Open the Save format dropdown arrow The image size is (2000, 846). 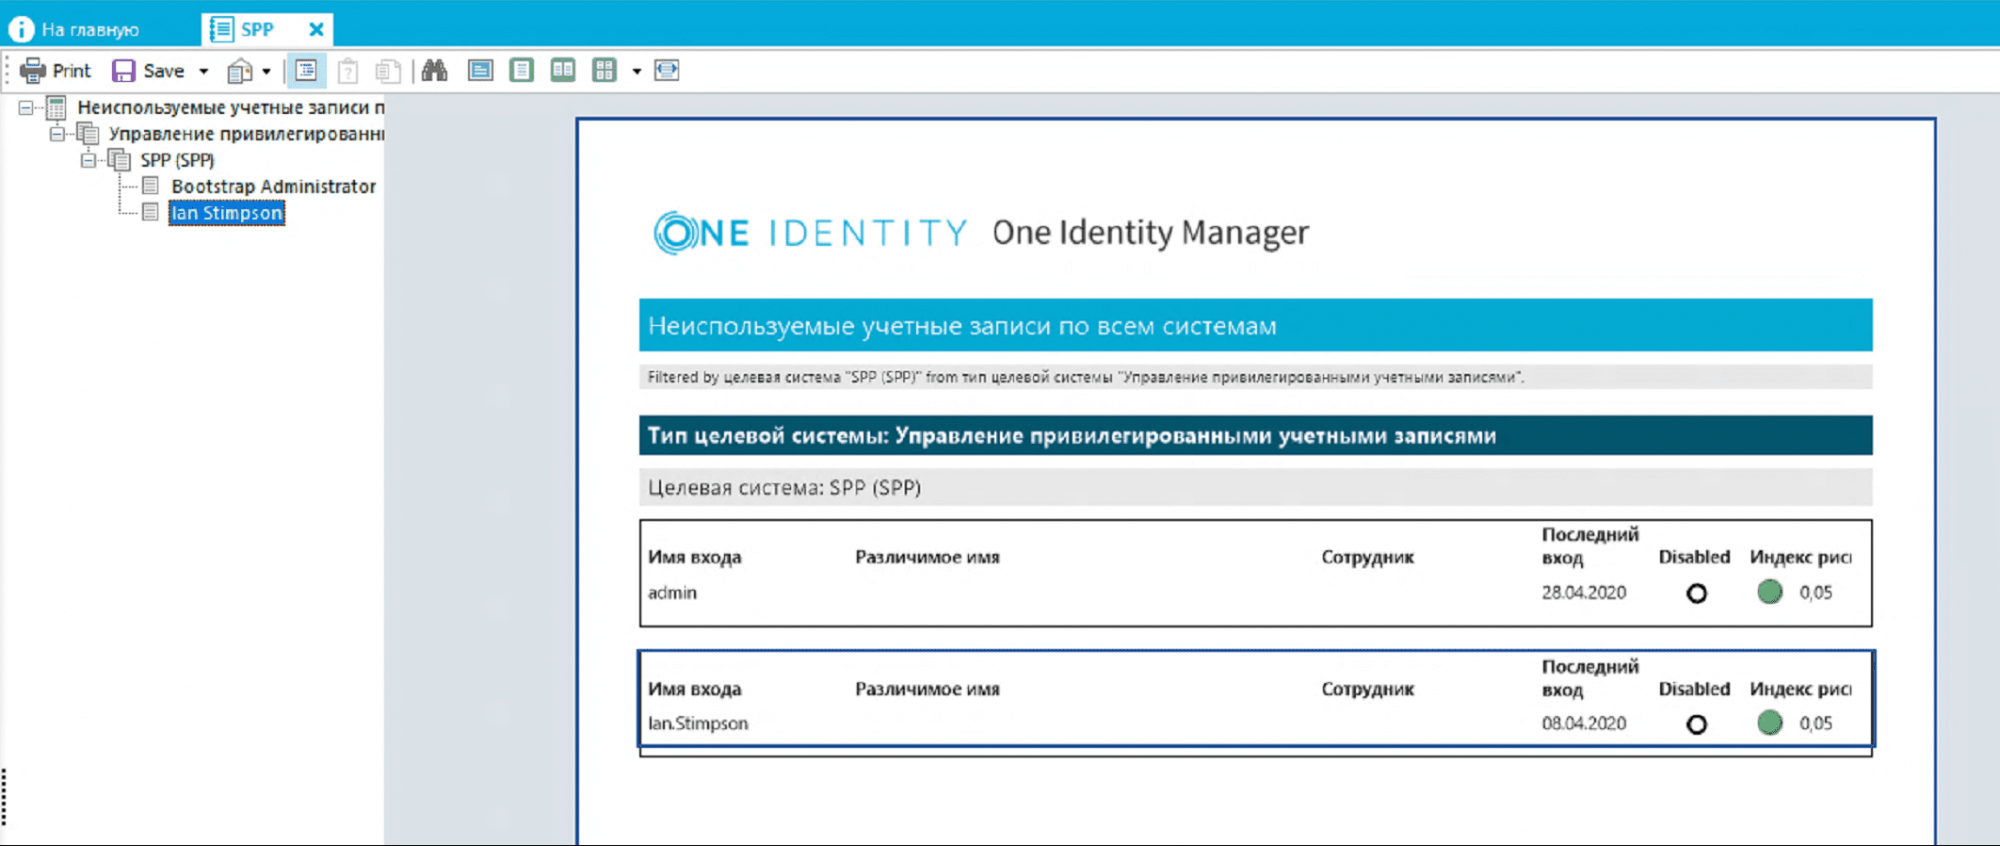click(203, 71)
